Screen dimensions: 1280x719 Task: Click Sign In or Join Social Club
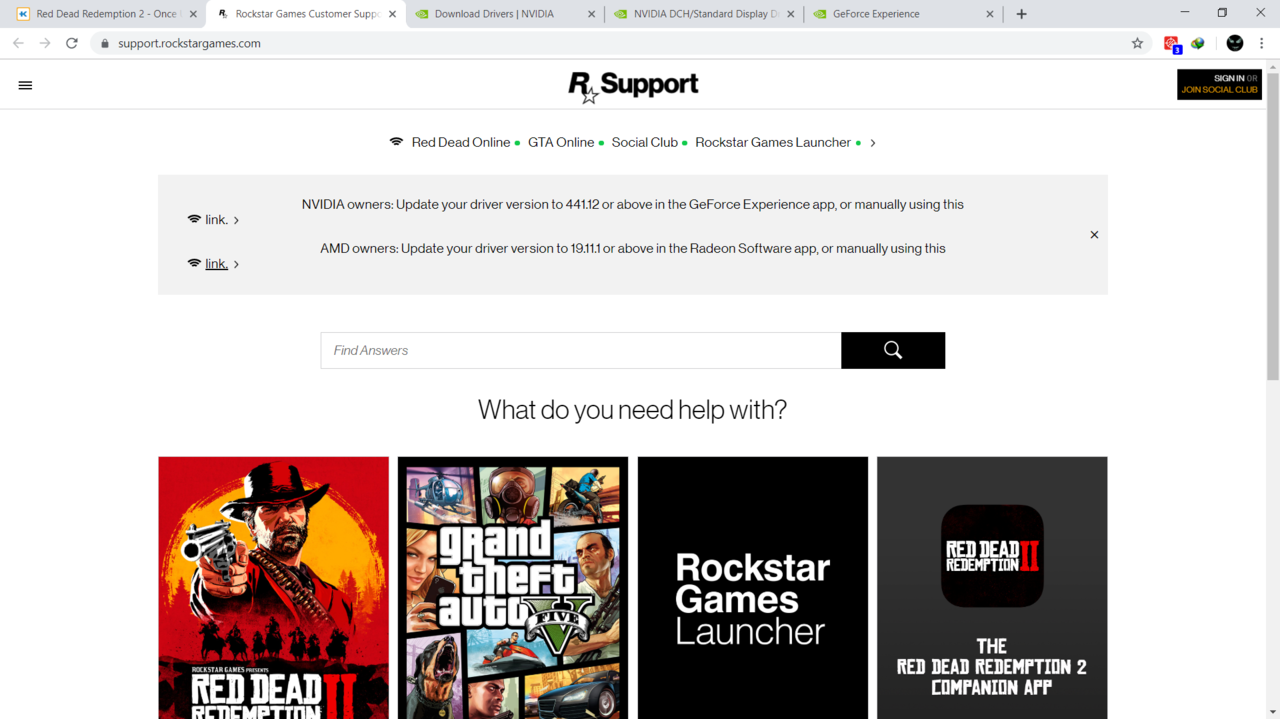1219,84
